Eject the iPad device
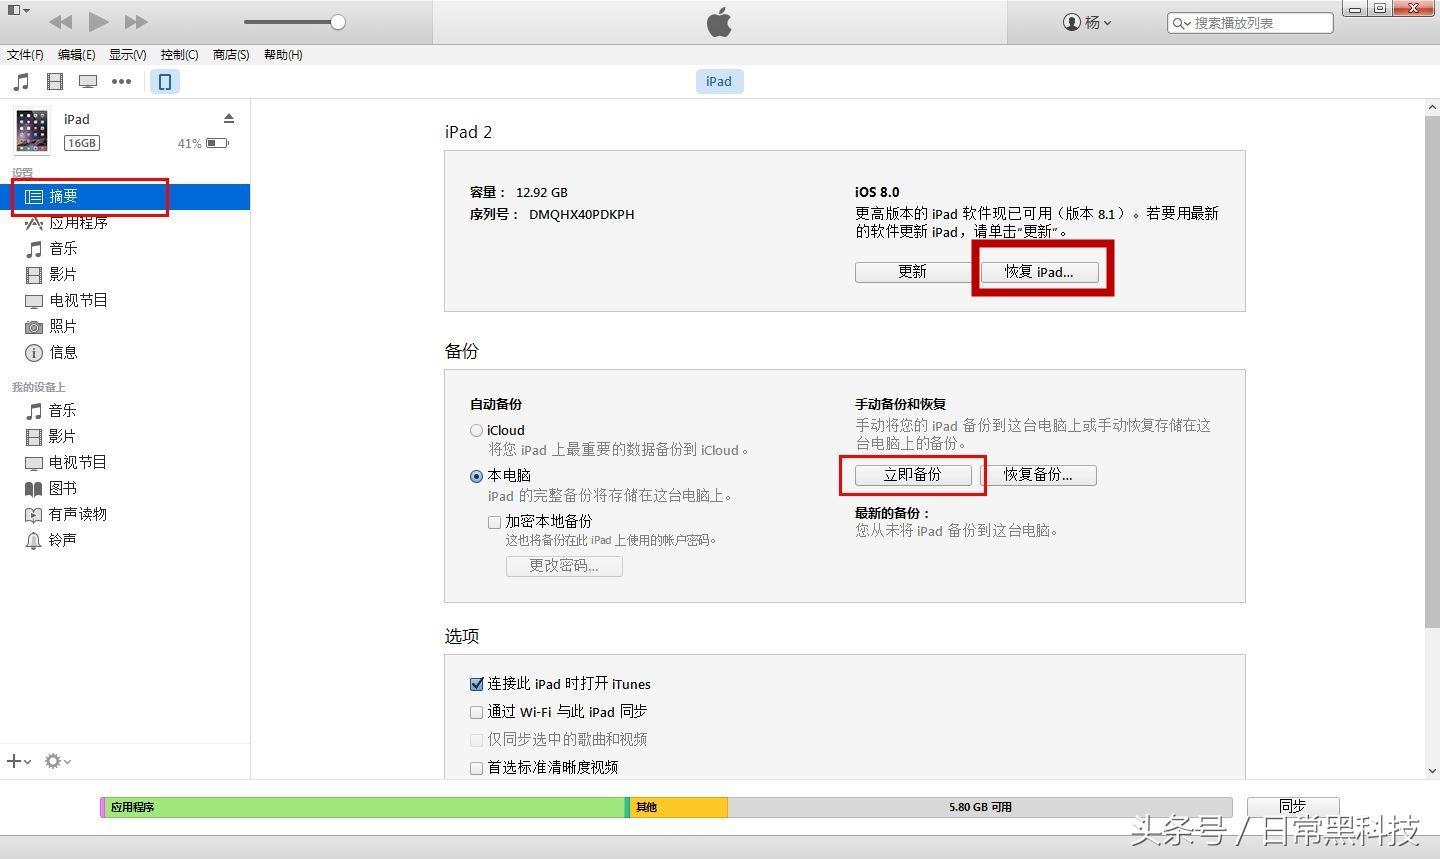 [x=229, y=118]
